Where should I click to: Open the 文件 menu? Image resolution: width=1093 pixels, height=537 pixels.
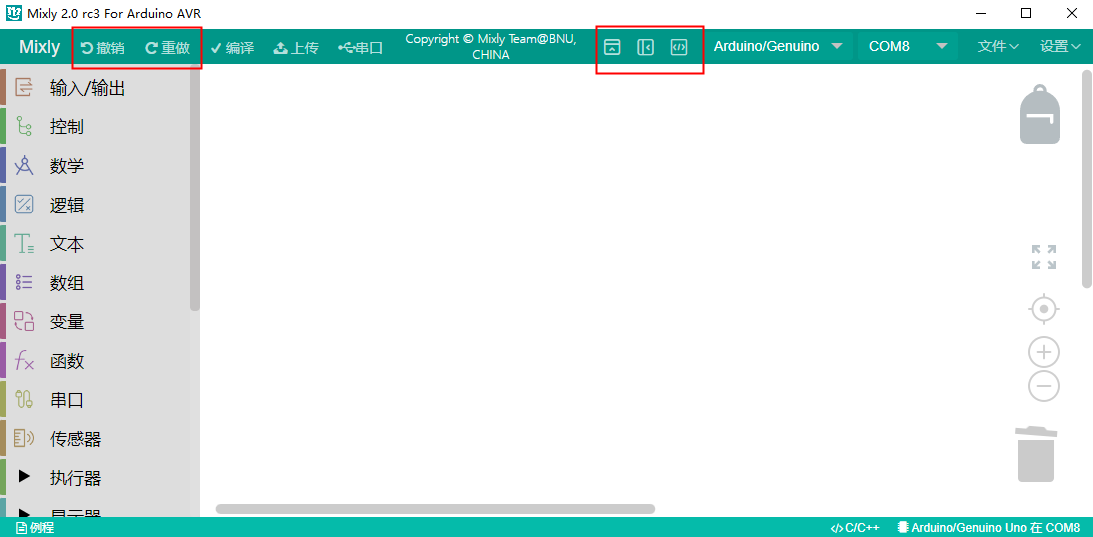(x=997, y=46)
